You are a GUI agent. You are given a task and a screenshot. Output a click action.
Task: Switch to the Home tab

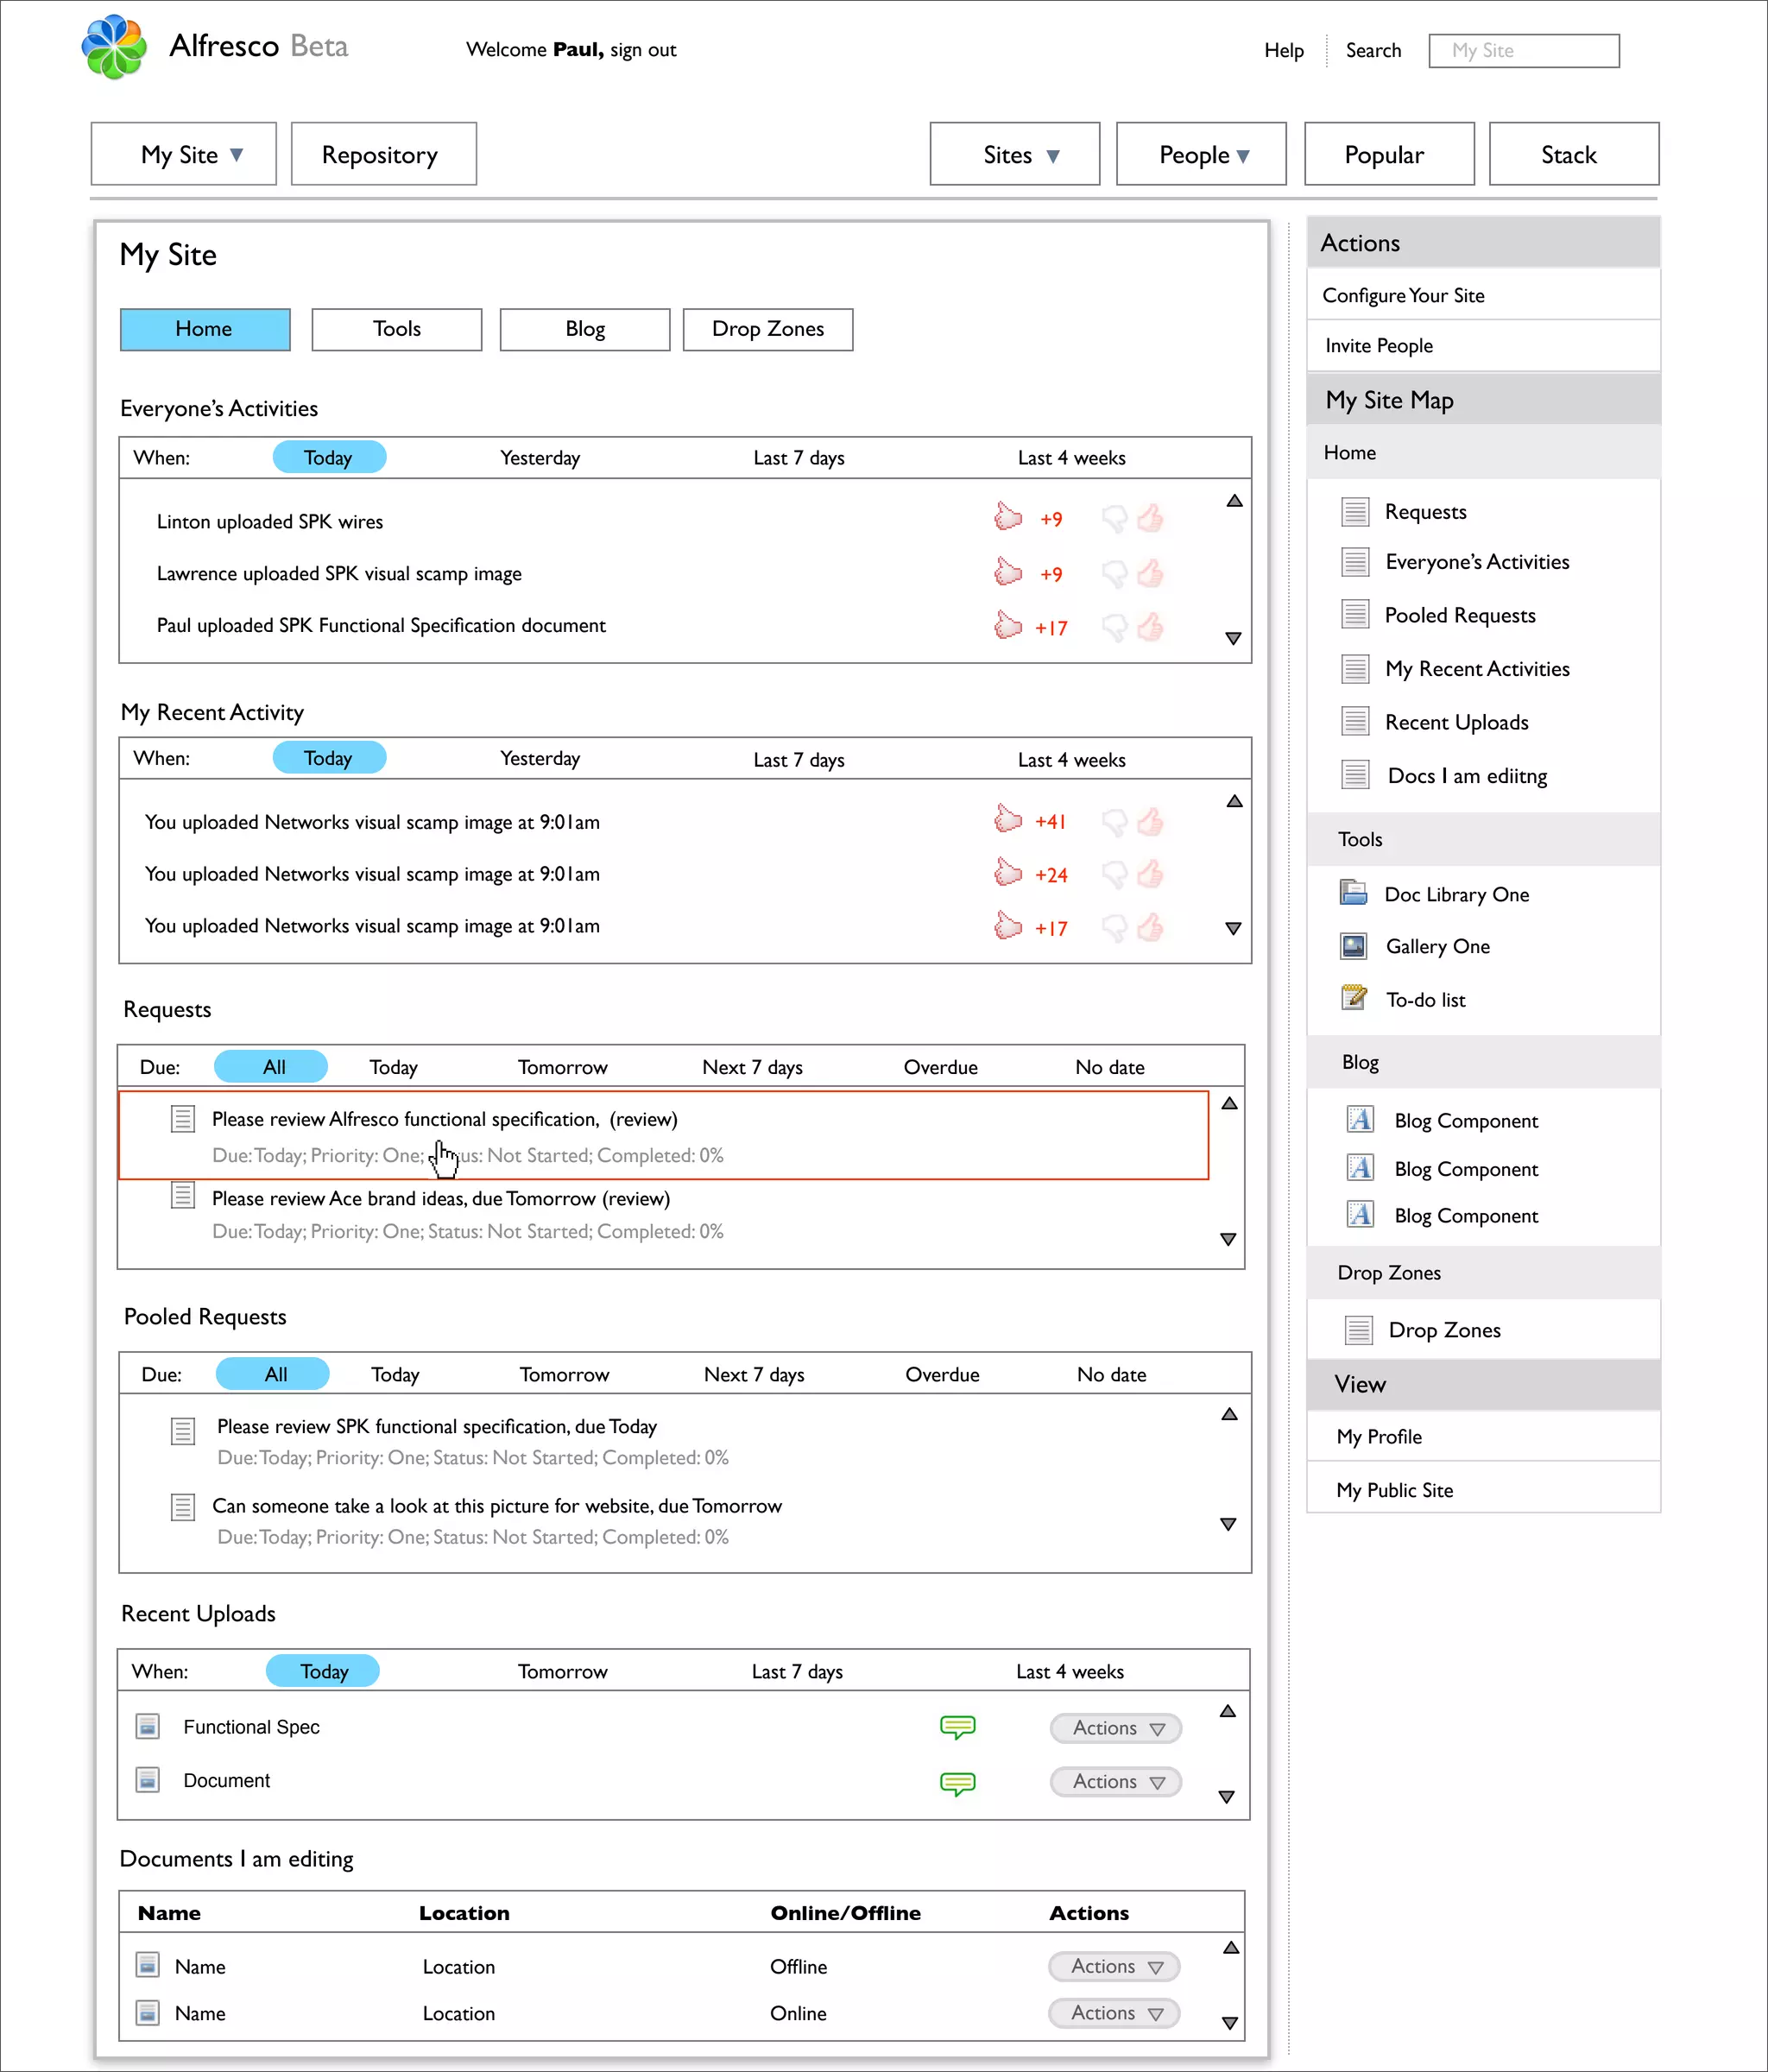[205, 329]
